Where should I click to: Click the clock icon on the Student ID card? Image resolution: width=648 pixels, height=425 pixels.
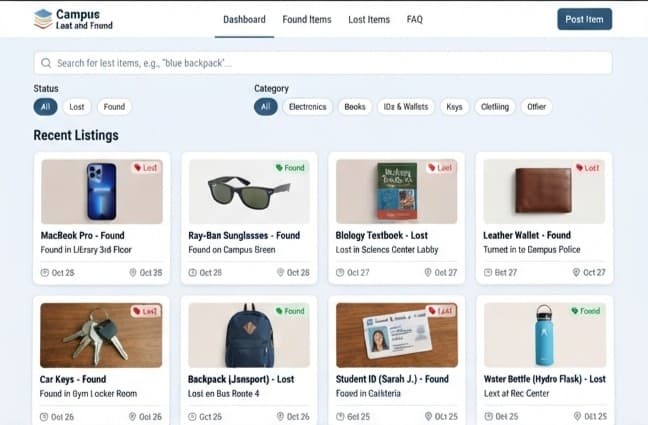point(340,417)
